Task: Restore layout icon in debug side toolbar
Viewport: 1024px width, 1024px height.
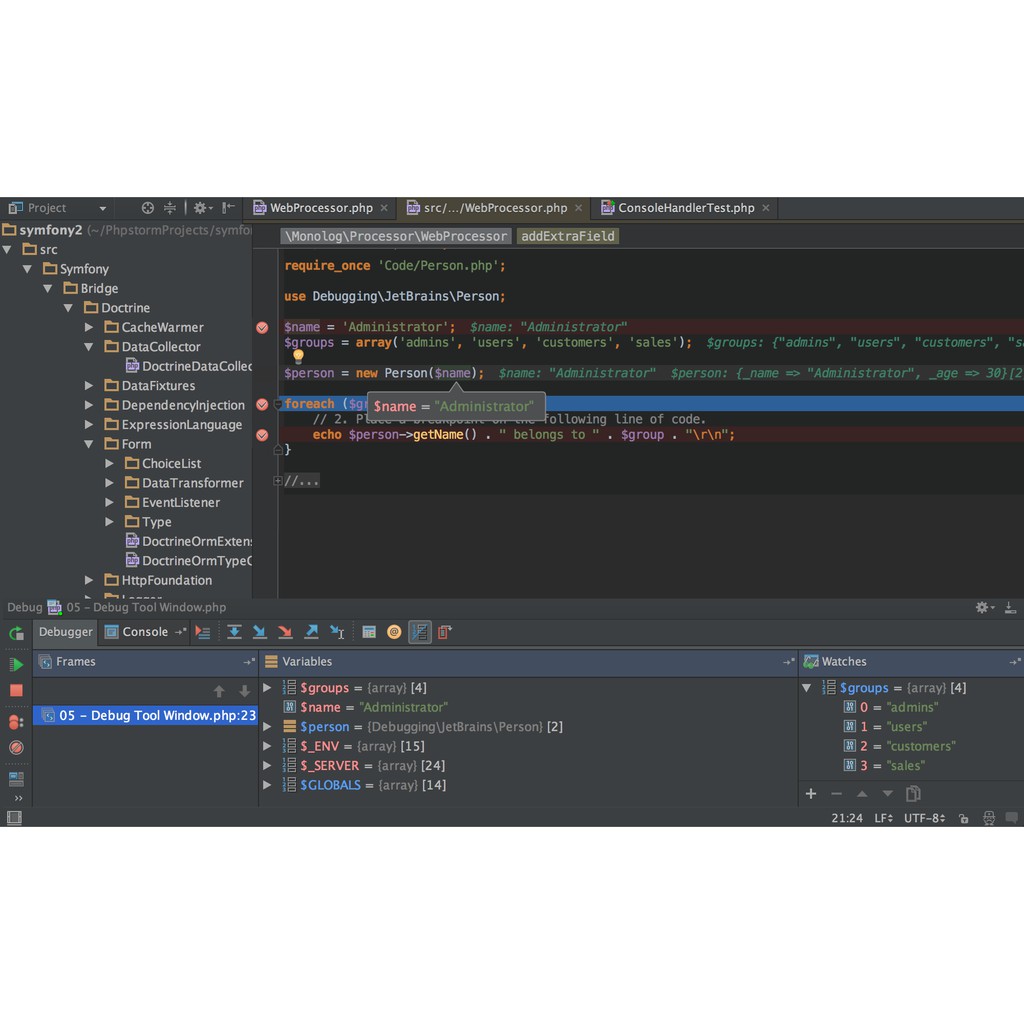Action: [16, 779]
